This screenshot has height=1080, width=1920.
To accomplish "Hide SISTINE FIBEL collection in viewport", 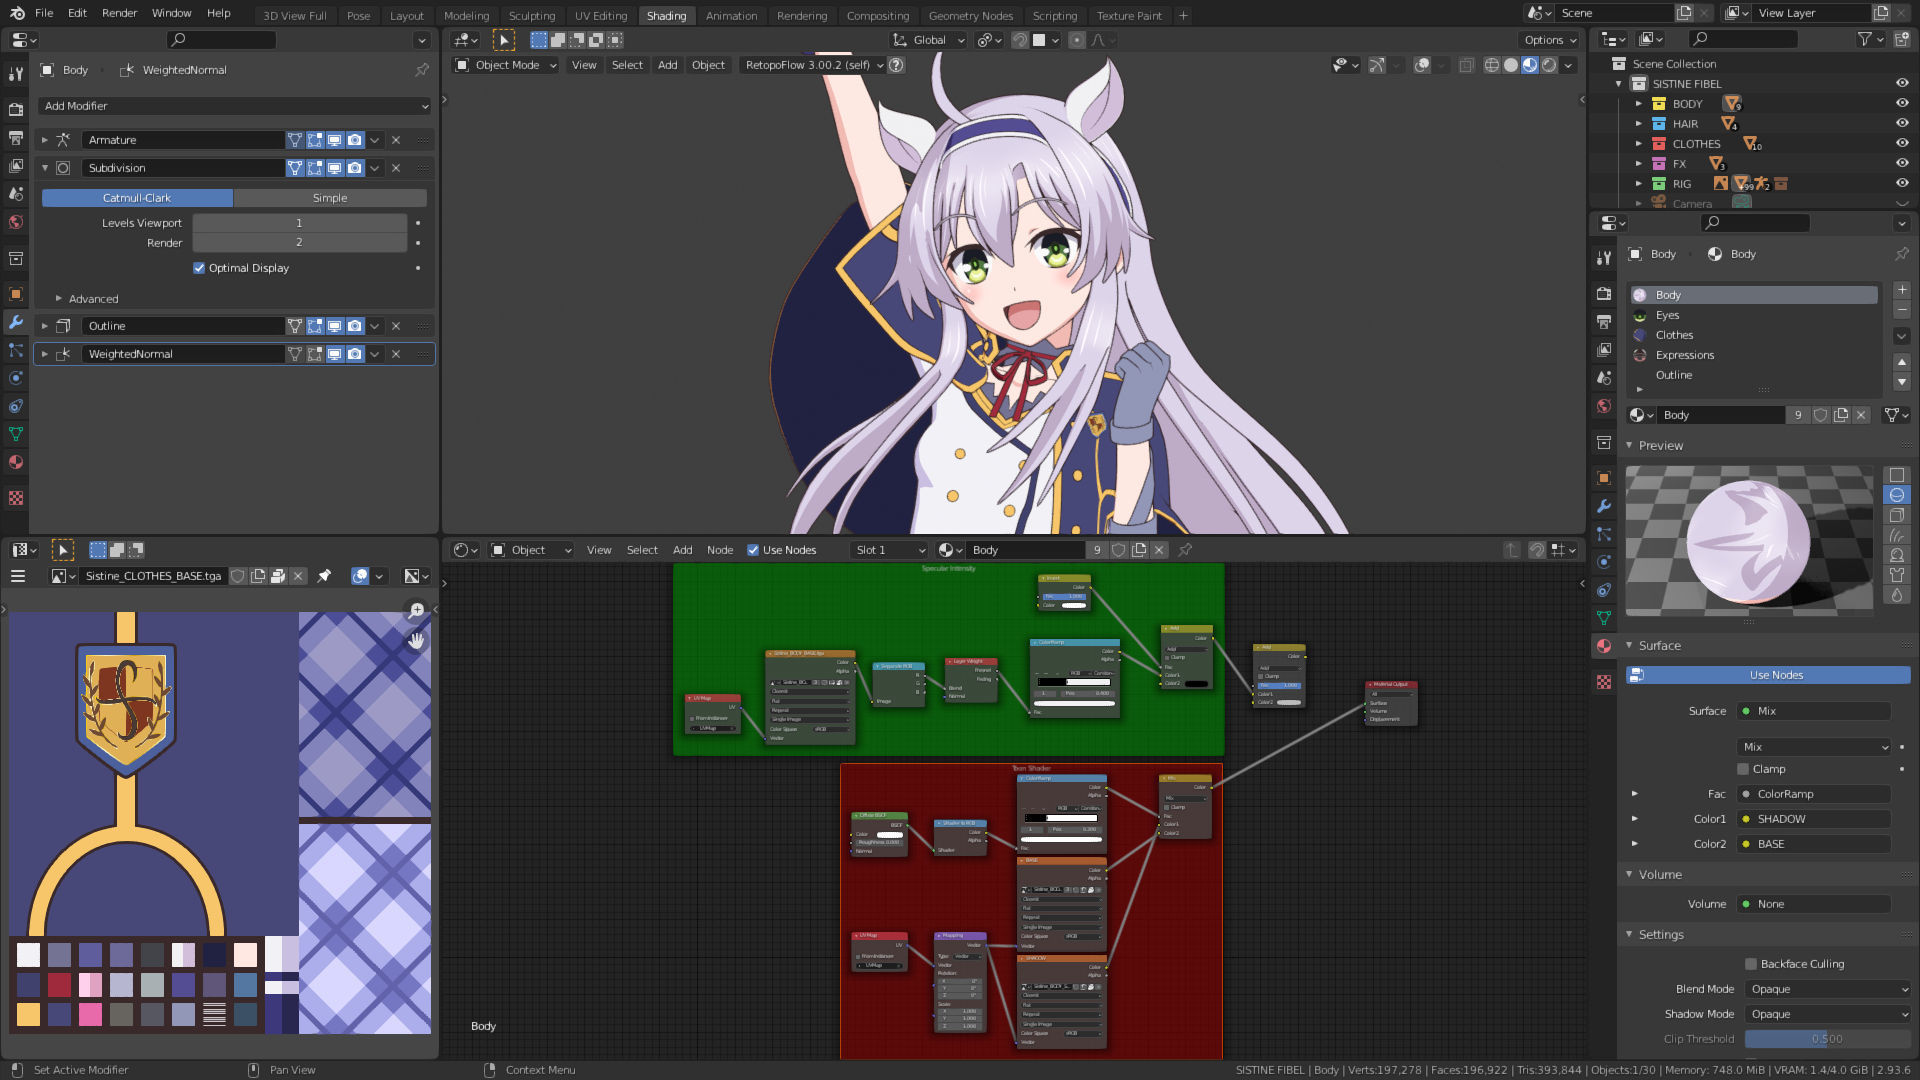I will click(x=1902, y=84).
